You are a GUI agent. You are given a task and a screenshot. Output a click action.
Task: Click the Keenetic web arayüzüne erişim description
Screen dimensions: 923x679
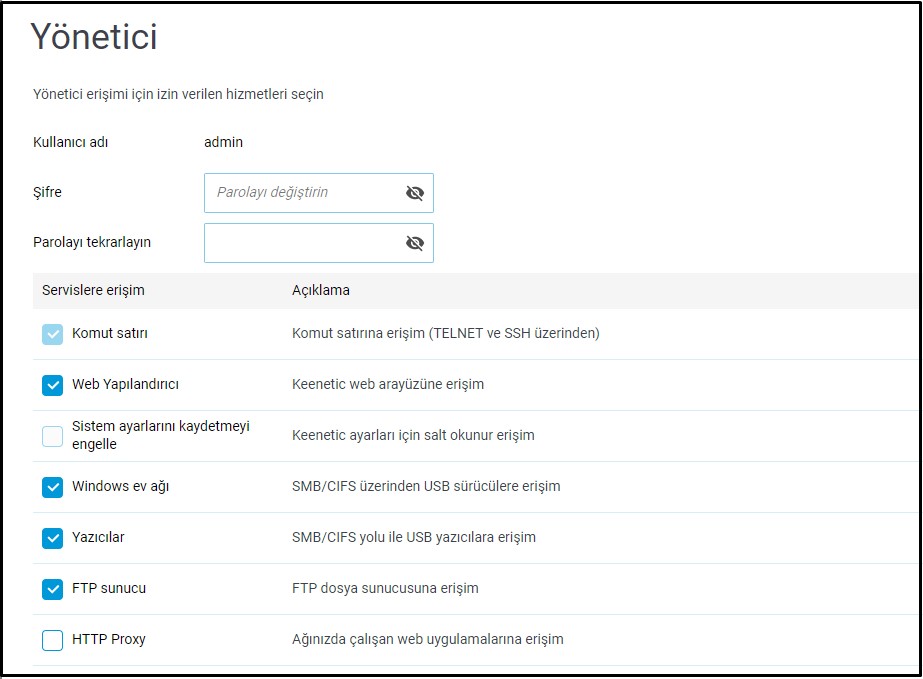point(388,385)
